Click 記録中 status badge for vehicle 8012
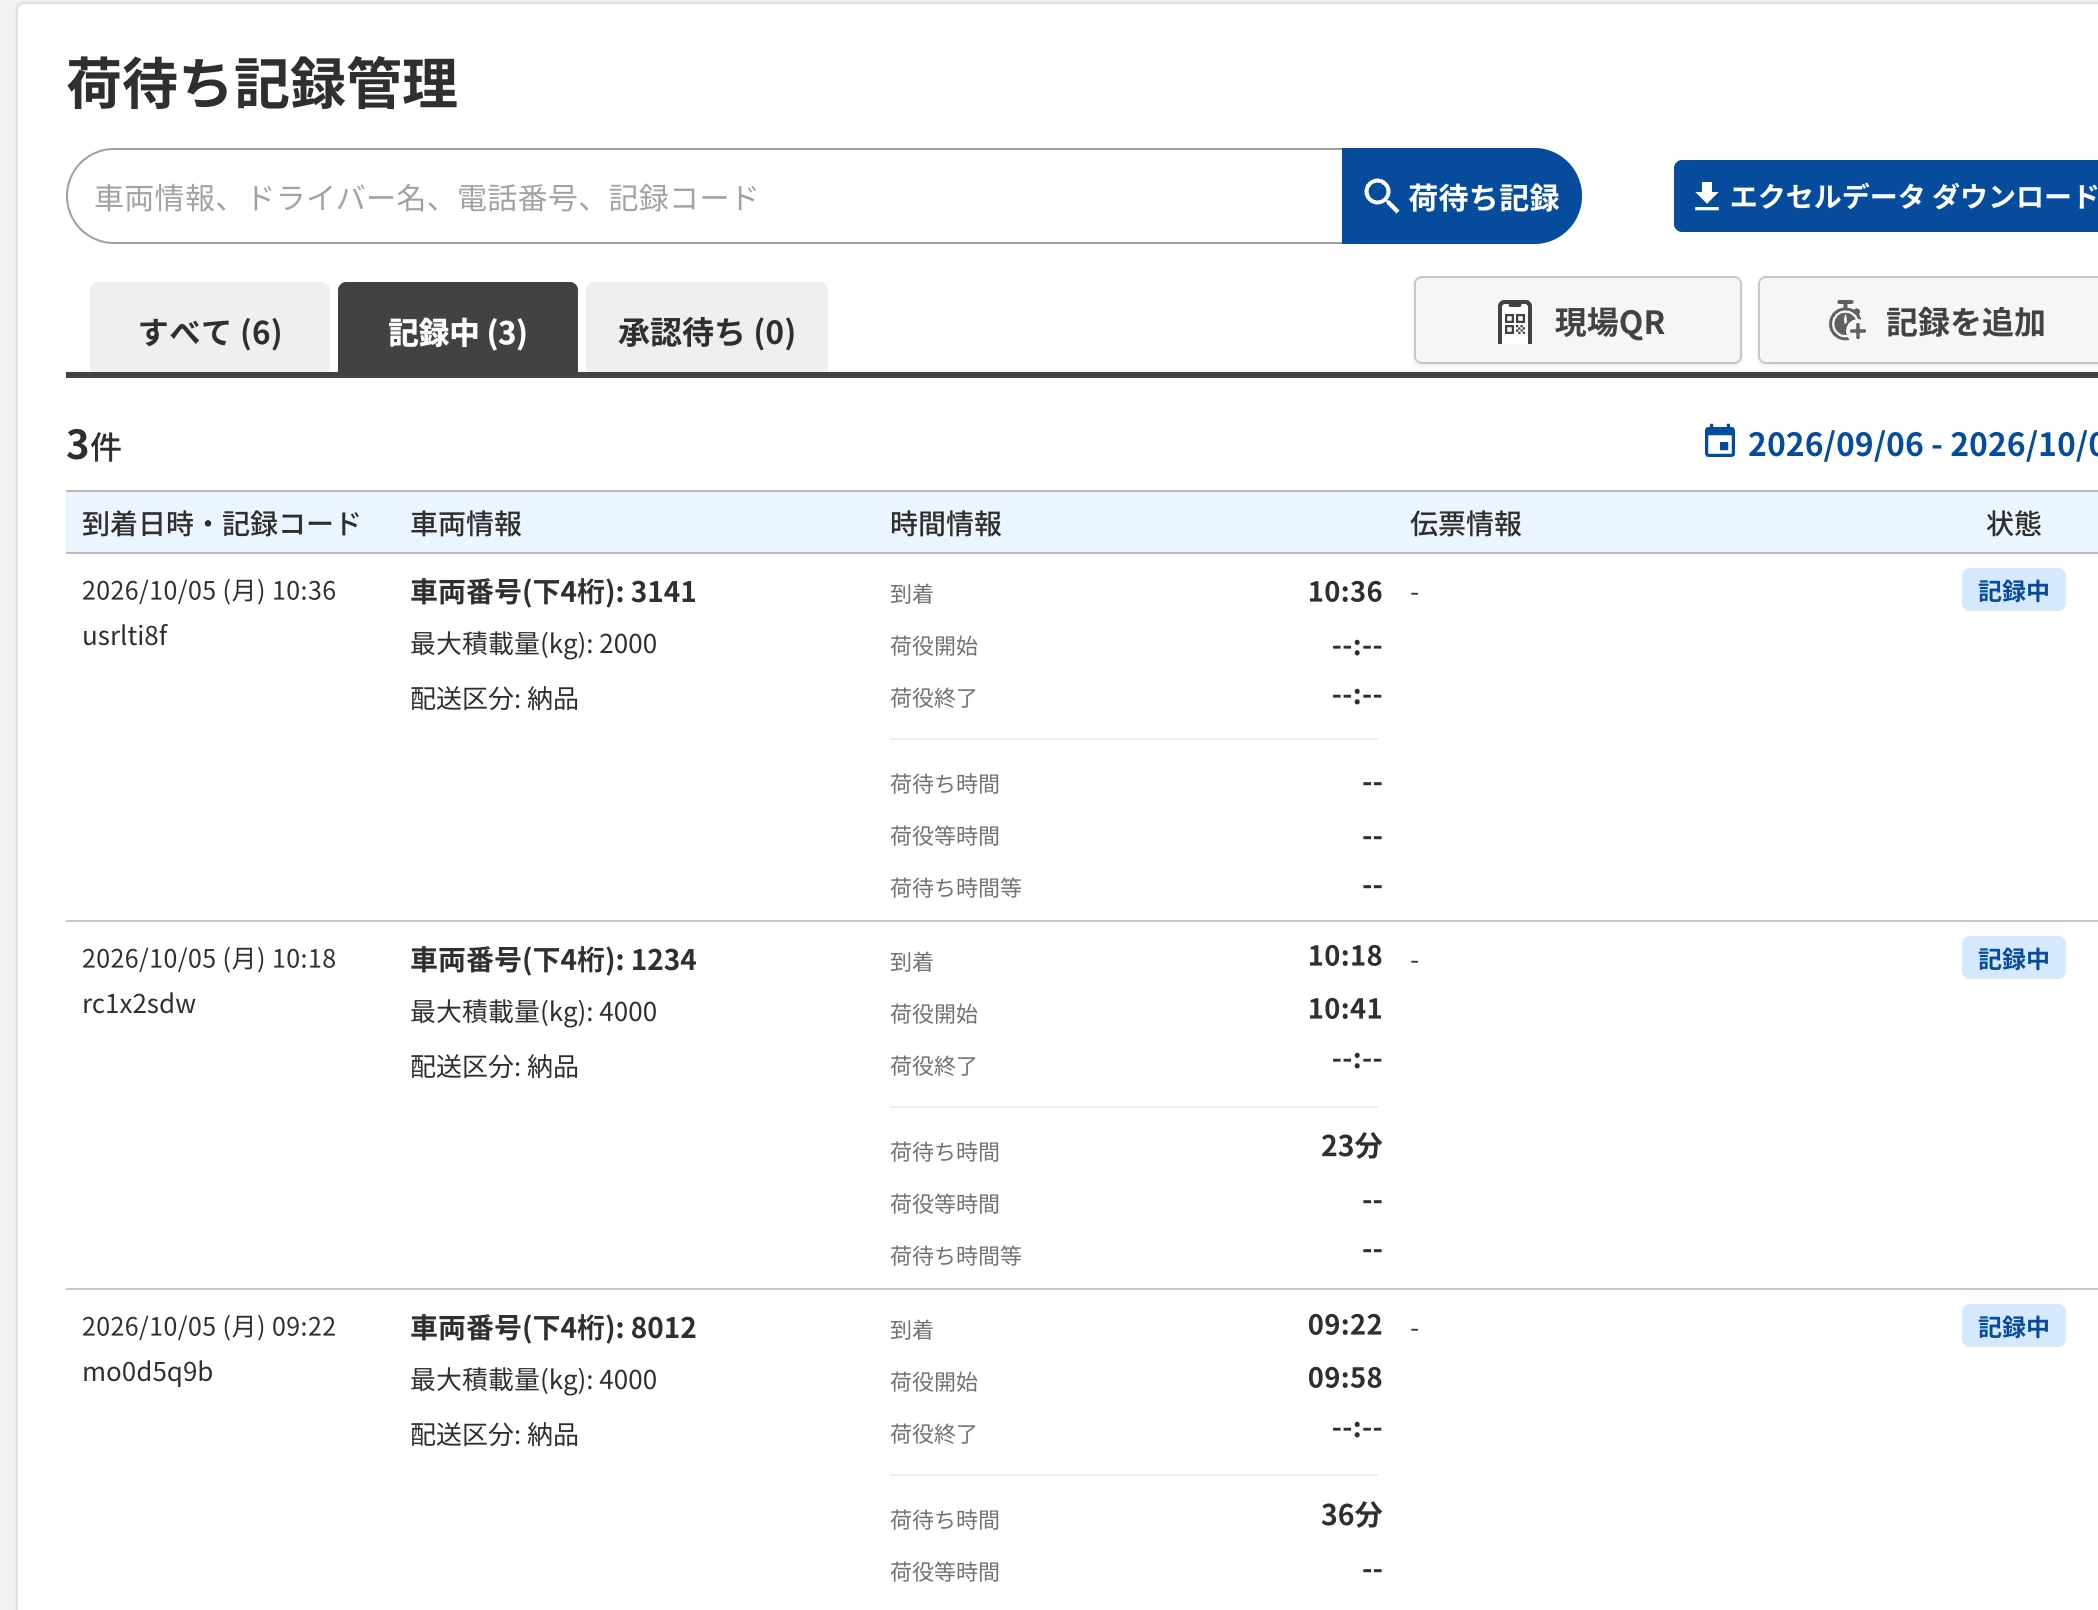Viewport: 2098px width, 1610px height. 2013,1327
